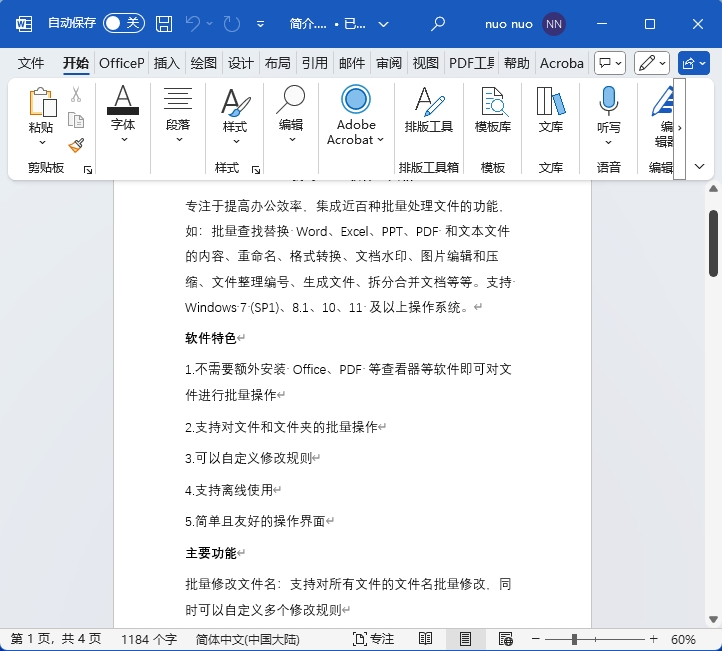Click the Word application icon in title bar
The width and height of the screenshot is (722, 651).
tap(24, 23)
